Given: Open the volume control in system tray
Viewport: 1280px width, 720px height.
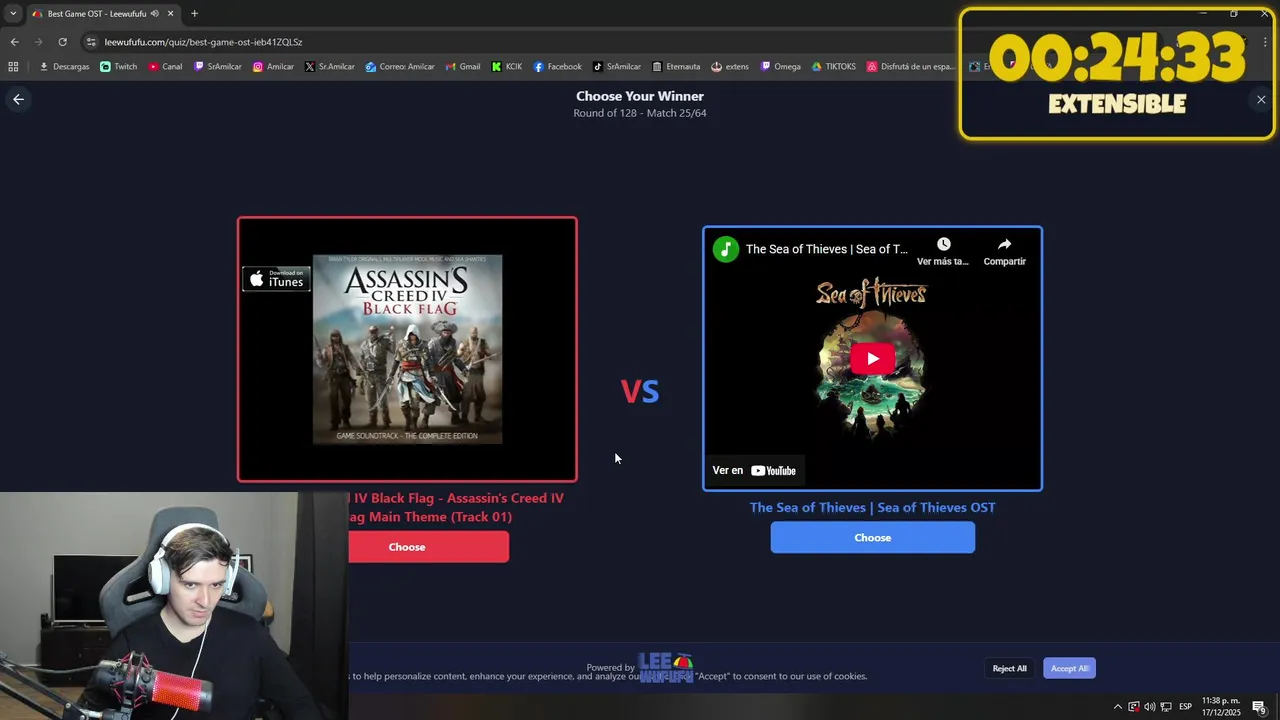Looking at the screenshot, I should tap(1149, 707).
